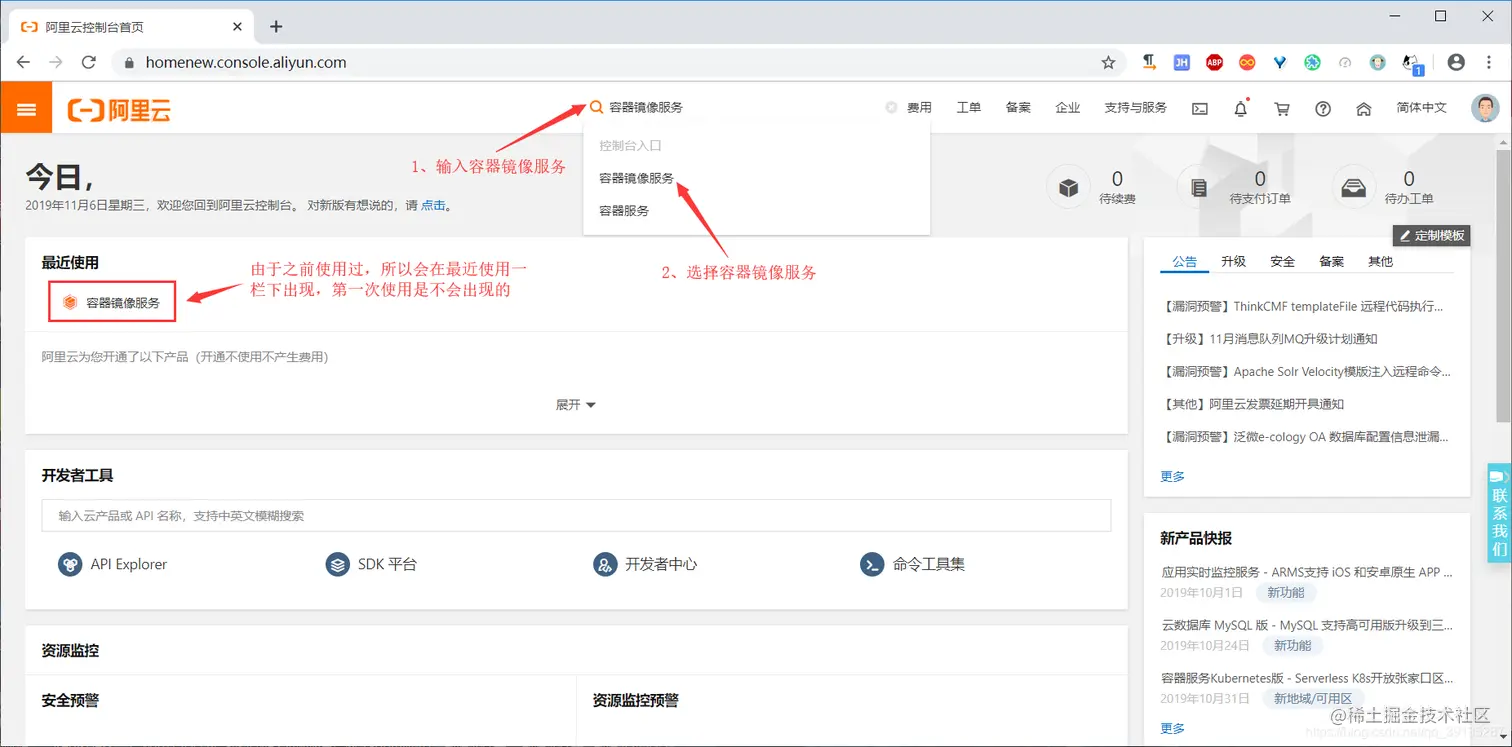The image size is (1512, 747).
Task: Click 更多 under announcements
Action: pyautogui.click(x=1173, y=477)
